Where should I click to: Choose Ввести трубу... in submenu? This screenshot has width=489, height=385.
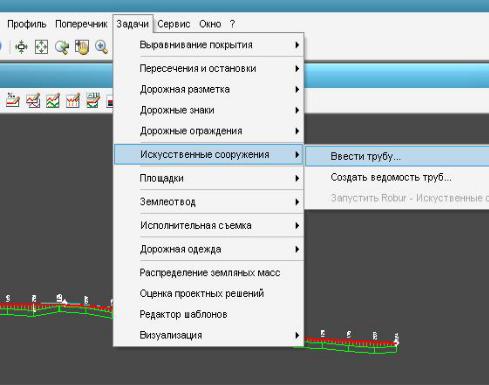[x=397, y=156]
